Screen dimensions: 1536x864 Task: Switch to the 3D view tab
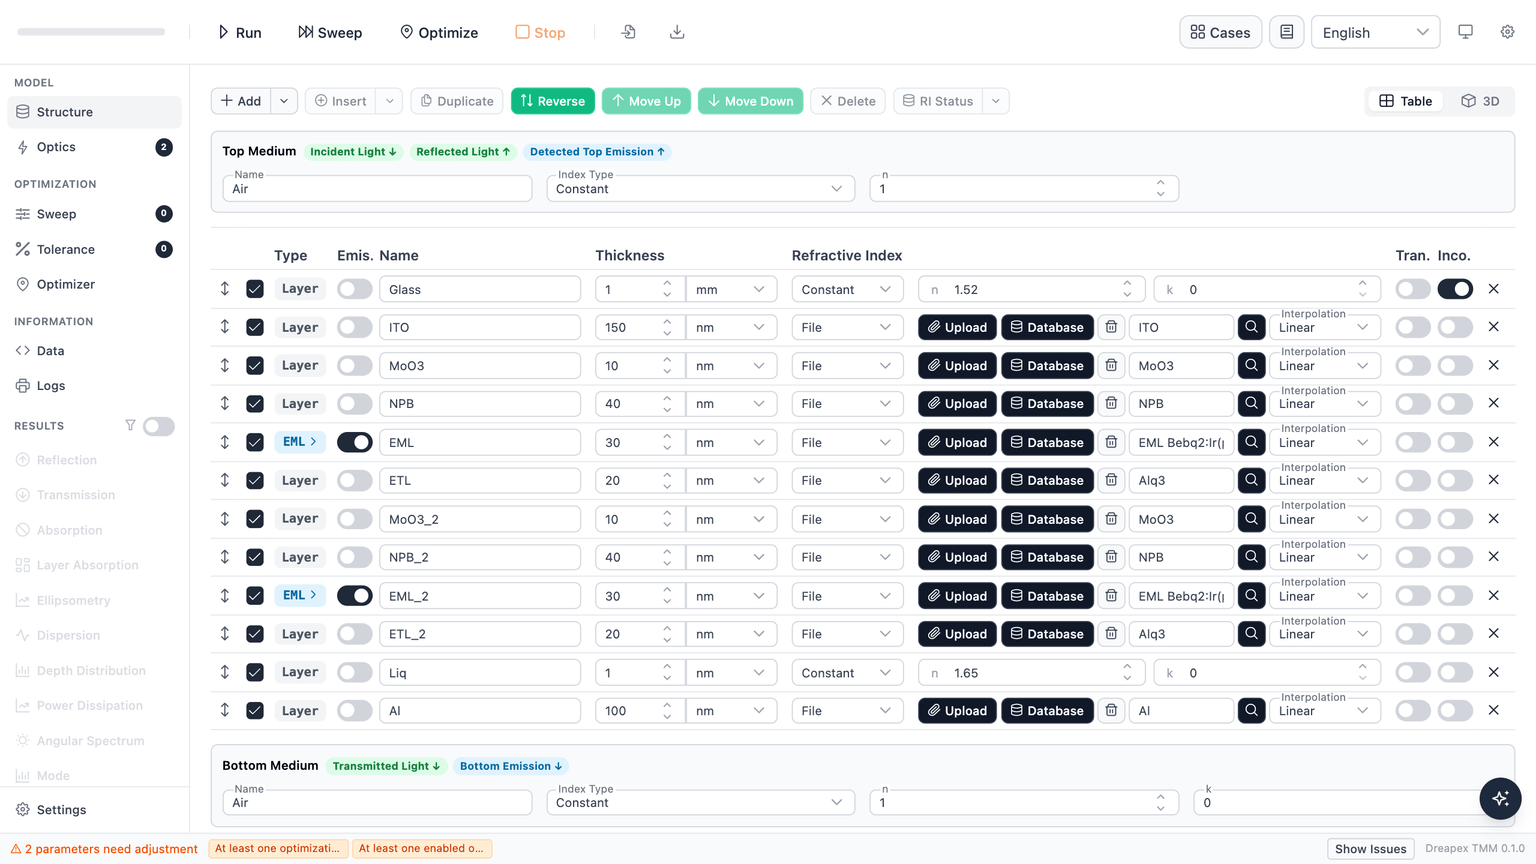tap(1481, 101)
